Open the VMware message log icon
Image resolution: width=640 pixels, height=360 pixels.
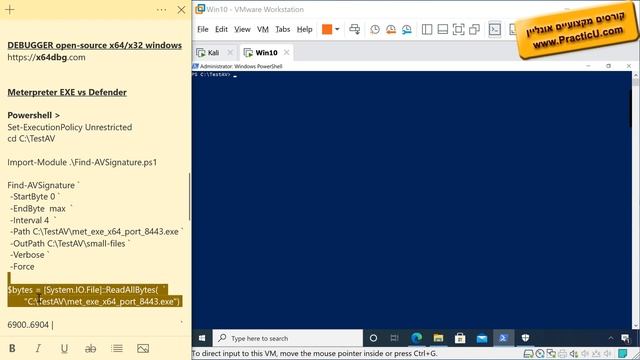pos(622,353)
